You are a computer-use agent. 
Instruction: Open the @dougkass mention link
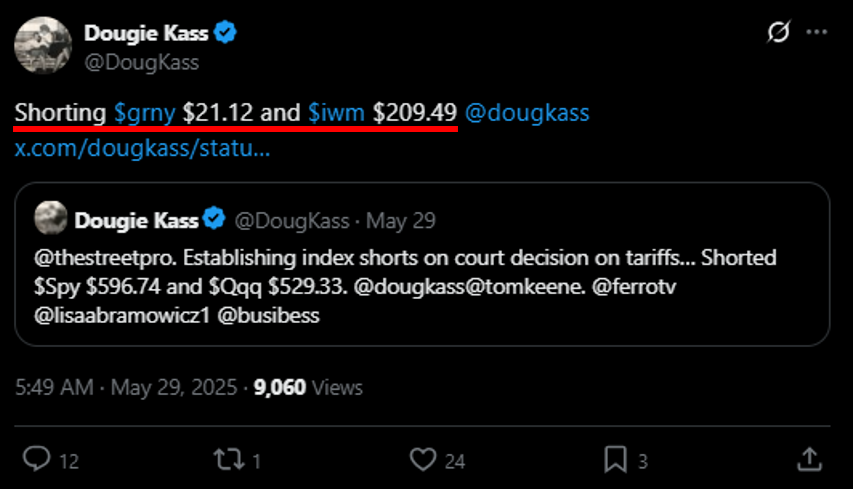click(x=527, y=113)
